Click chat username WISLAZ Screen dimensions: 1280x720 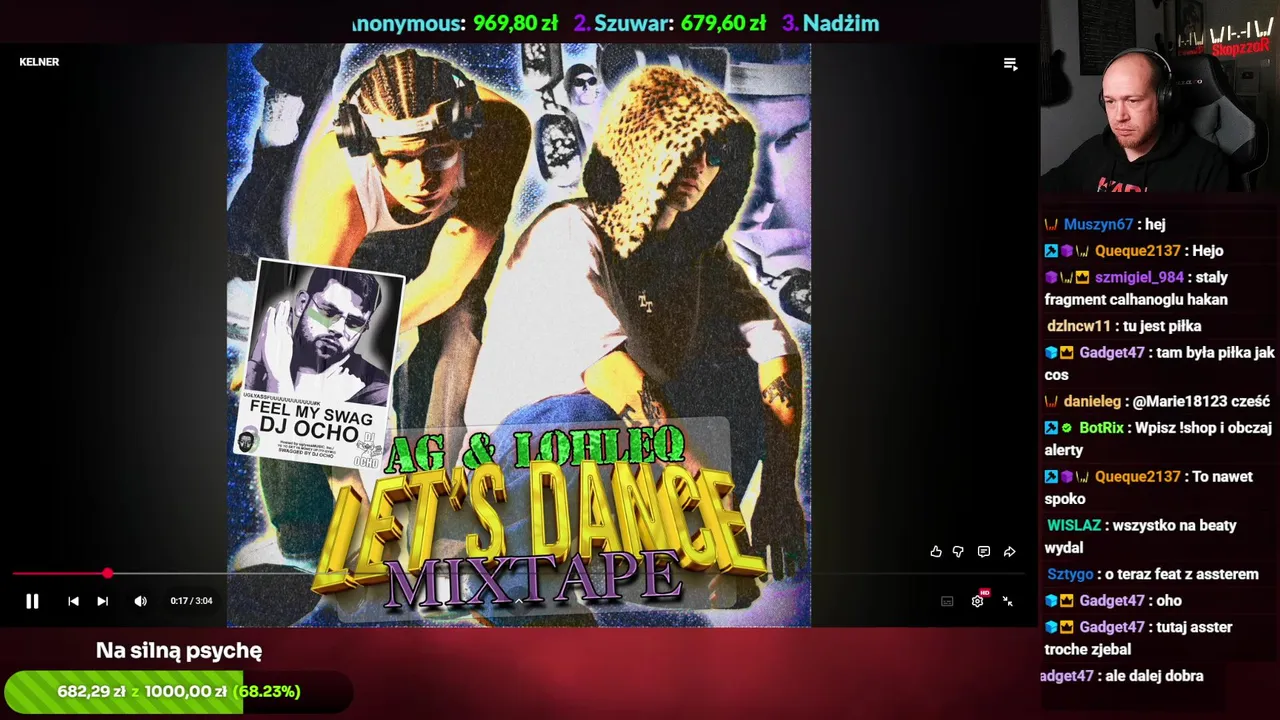pyautogui.click(x=1074, y=525)
